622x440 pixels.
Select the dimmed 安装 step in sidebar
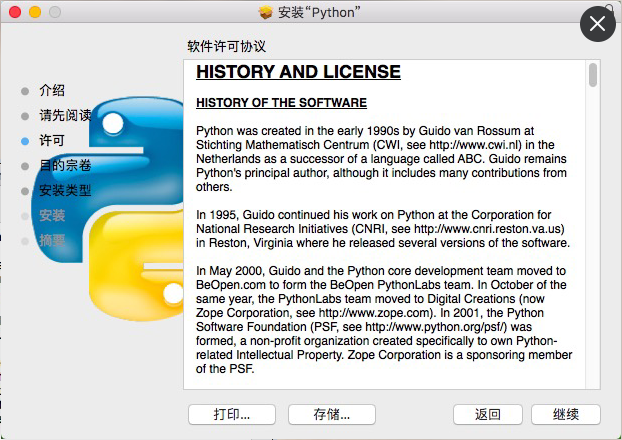point(52,215)
